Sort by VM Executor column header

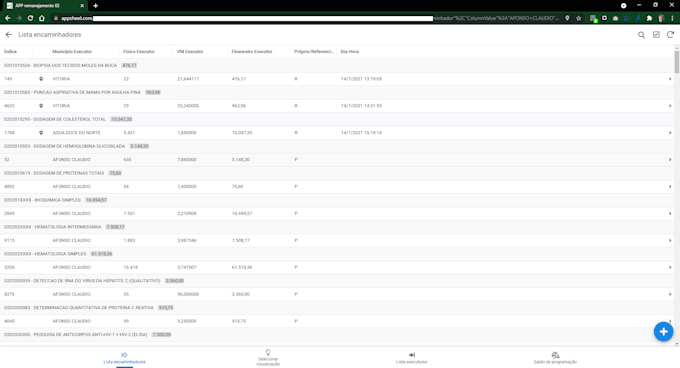point(190,52)
